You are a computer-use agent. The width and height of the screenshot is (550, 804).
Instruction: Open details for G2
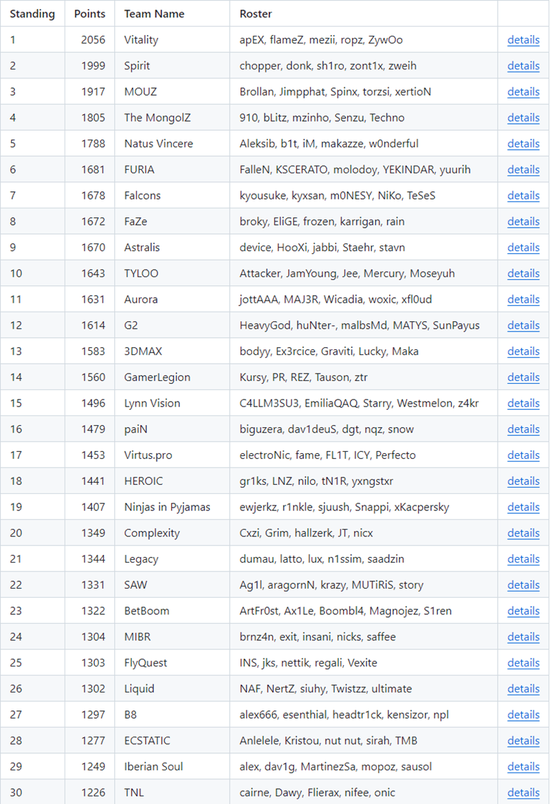[523, 325]
